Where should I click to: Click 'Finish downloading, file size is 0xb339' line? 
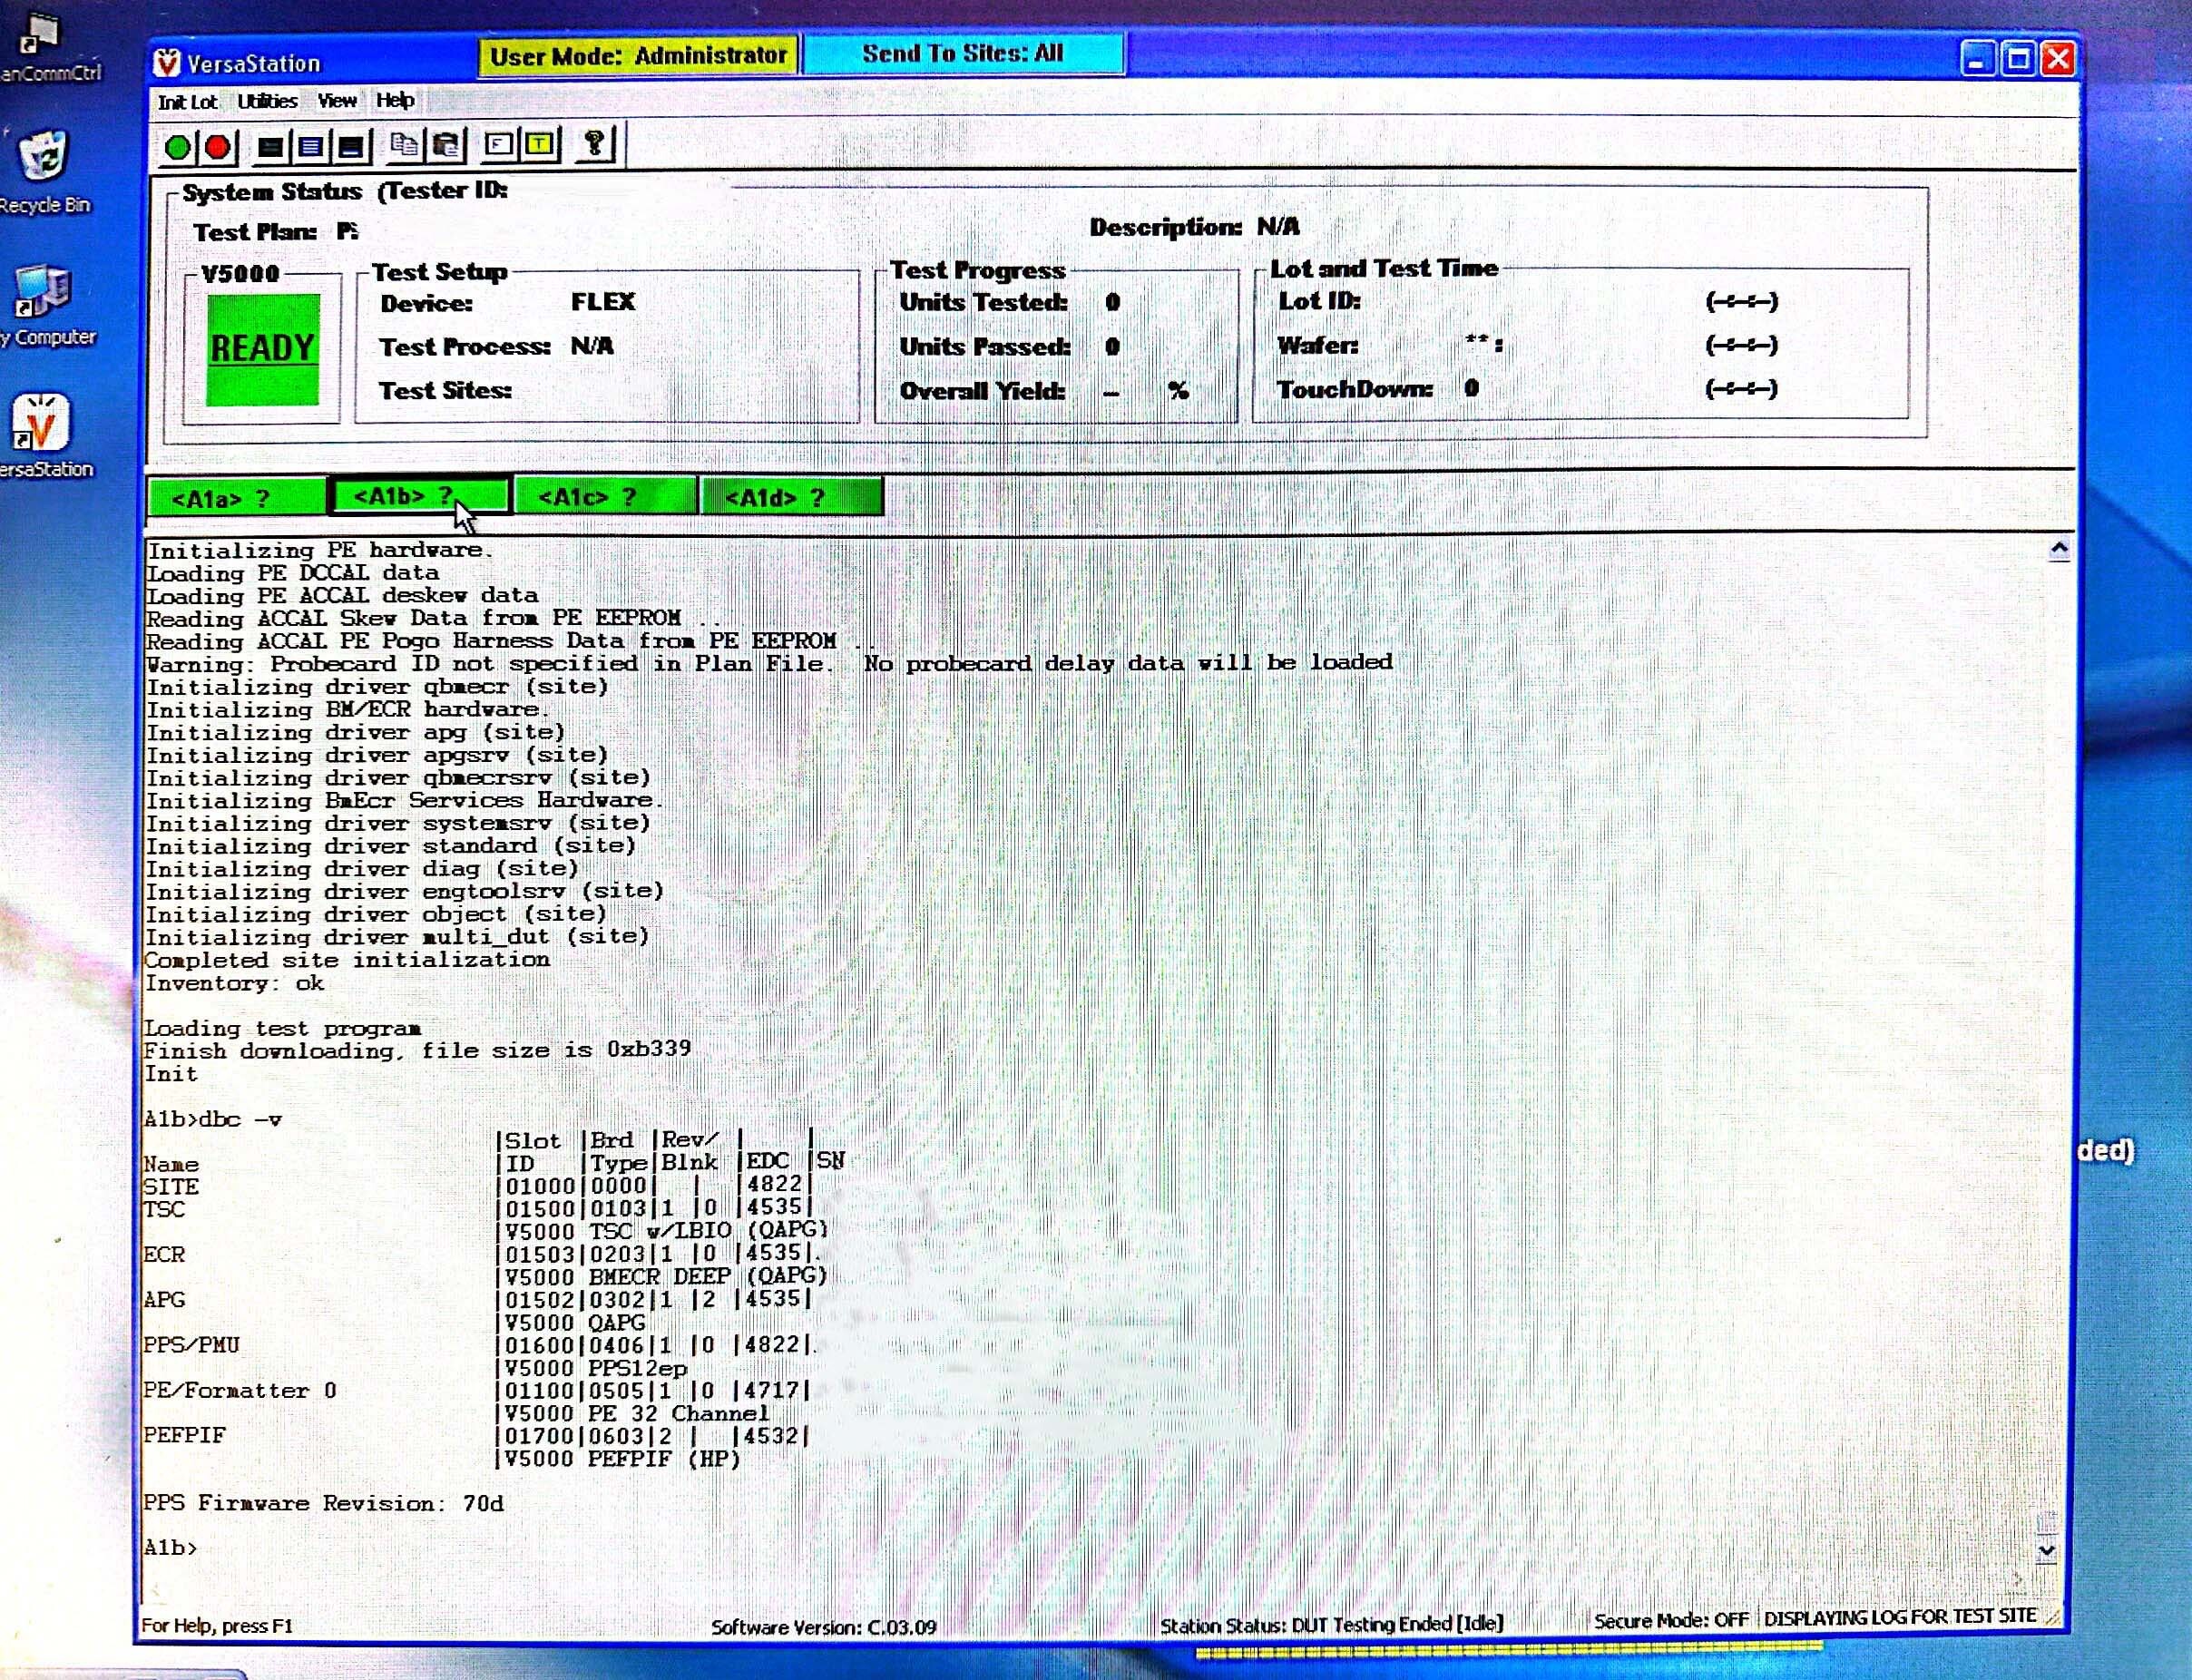click(x=417, y=1050)
